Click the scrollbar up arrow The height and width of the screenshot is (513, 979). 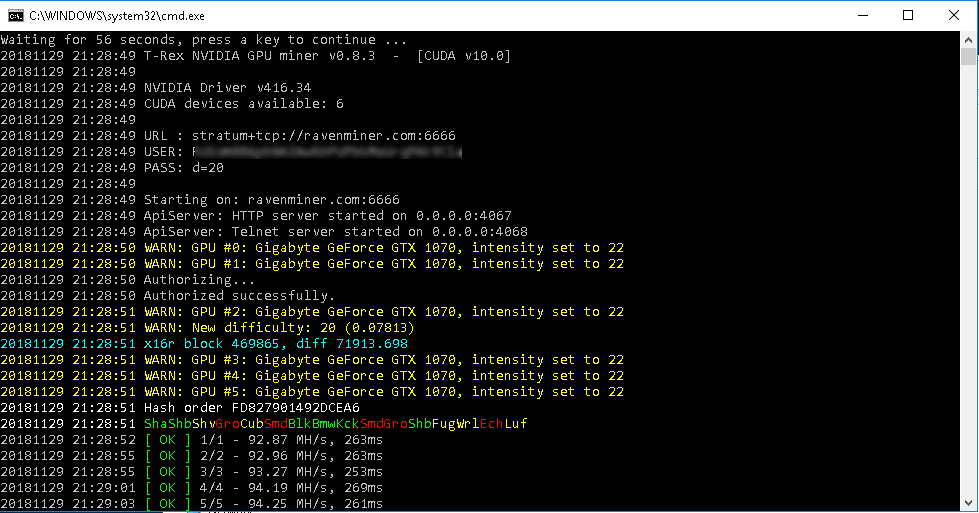point(968,40)
